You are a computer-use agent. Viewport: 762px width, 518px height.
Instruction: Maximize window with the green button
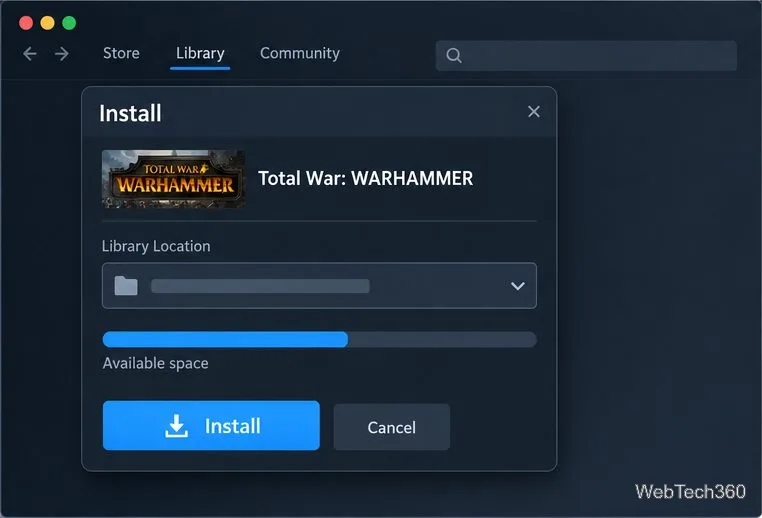[x=69, y=23]
